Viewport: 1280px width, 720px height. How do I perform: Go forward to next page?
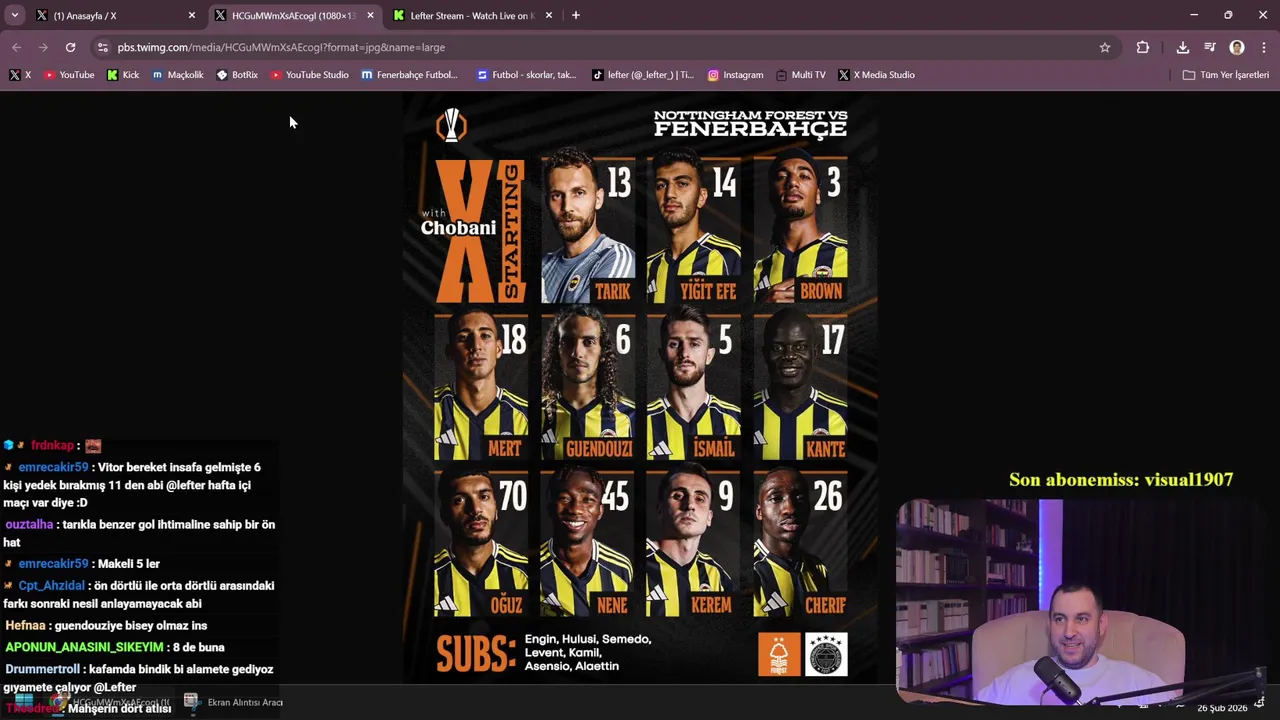[43, 47]
